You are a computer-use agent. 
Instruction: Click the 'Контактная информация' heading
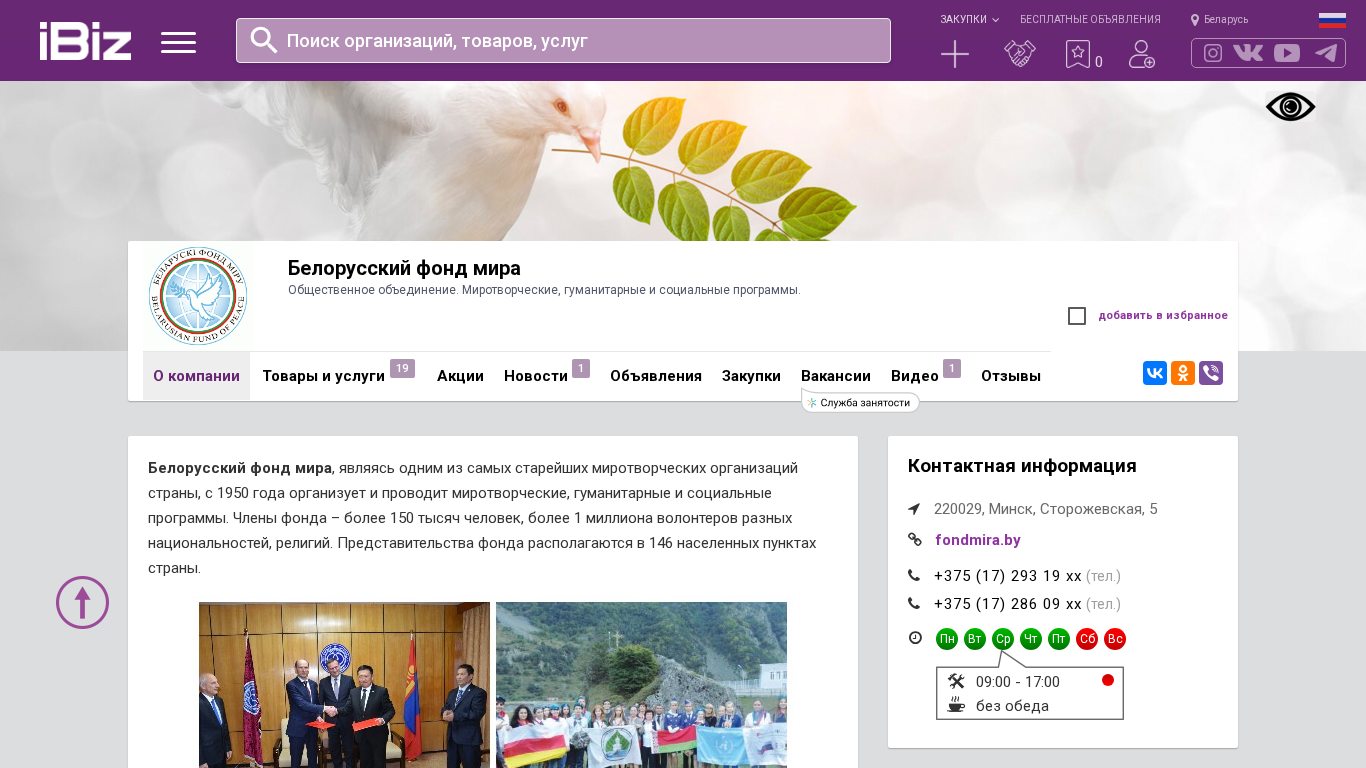(x=1022, y=466)
